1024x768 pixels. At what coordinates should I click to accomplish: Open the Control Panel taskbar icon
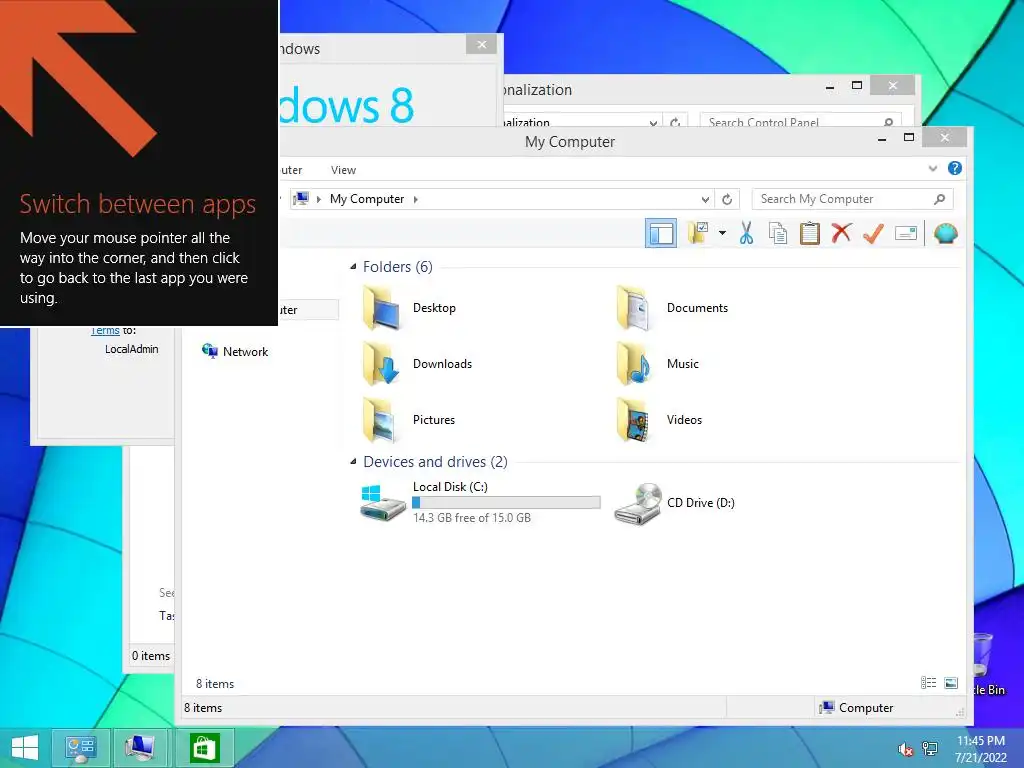coord(80,748)
